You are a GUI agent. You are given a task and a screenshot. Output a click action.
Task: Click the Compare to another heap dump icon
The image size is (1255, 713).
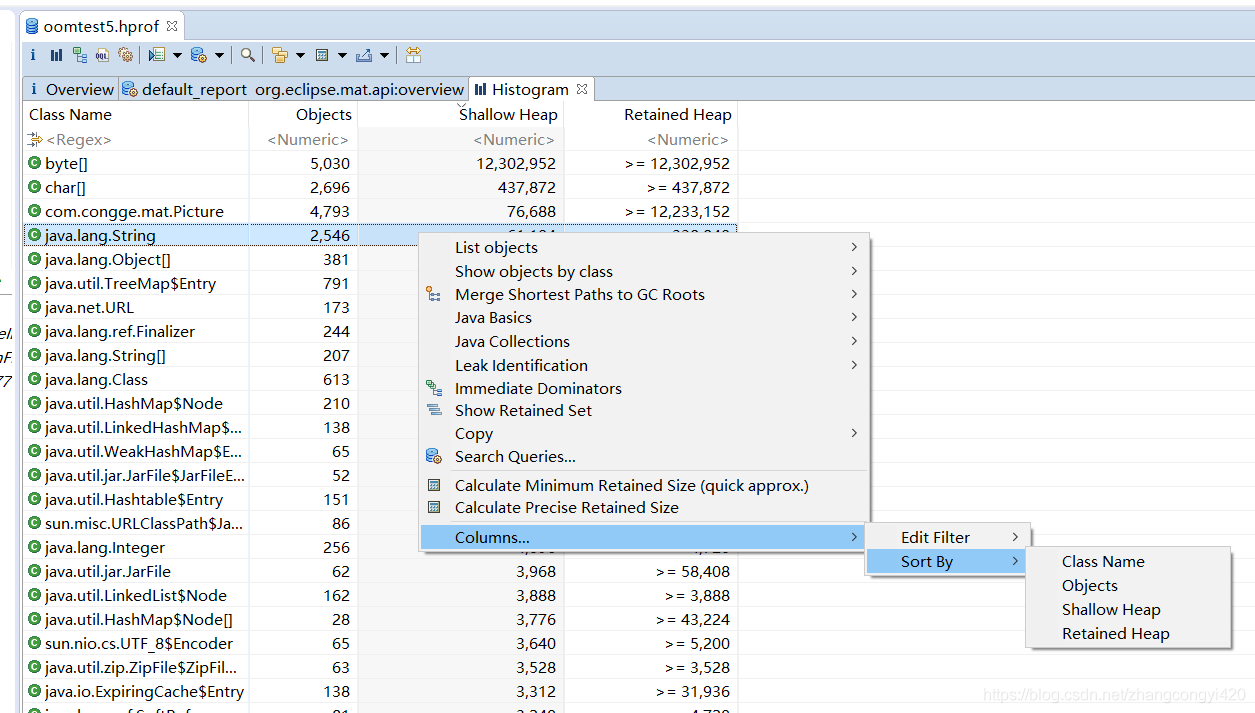tap(413, 55)
